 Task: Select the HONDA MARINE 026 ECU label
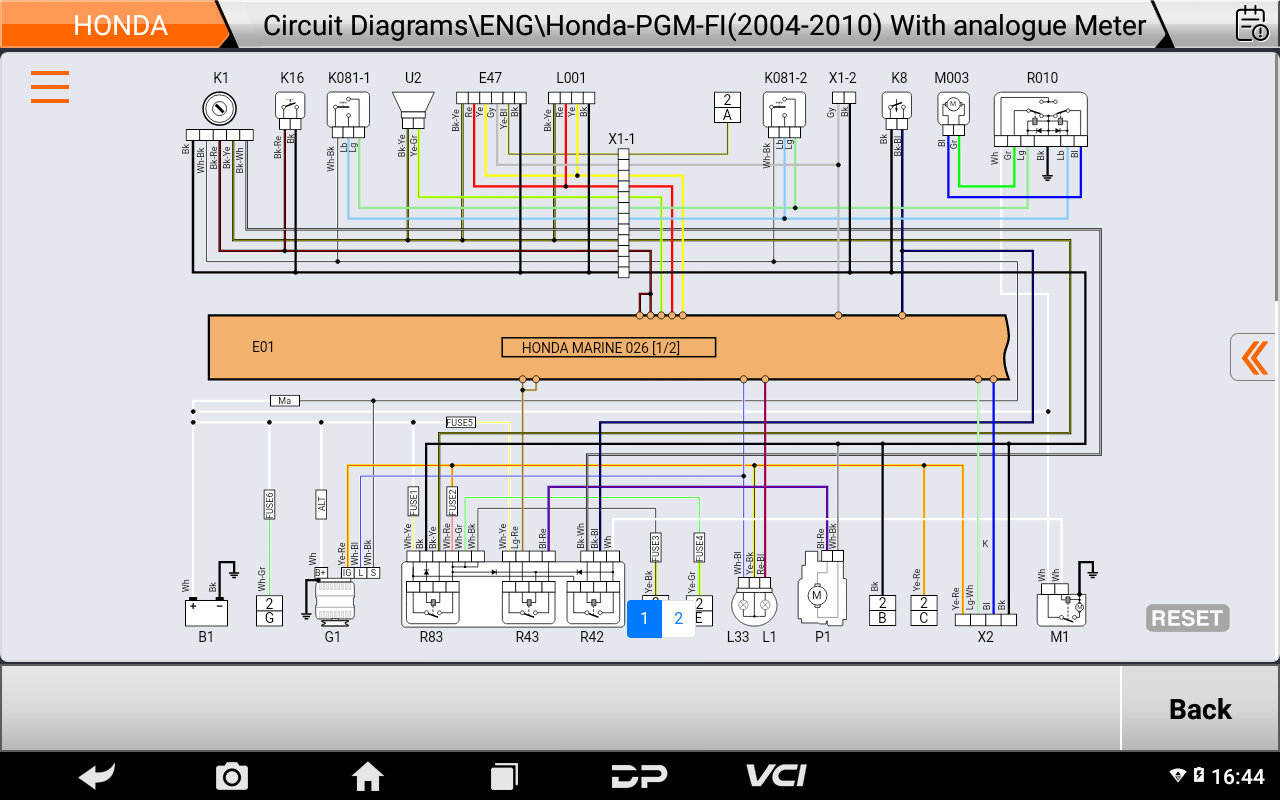click(x=608, y=348)
